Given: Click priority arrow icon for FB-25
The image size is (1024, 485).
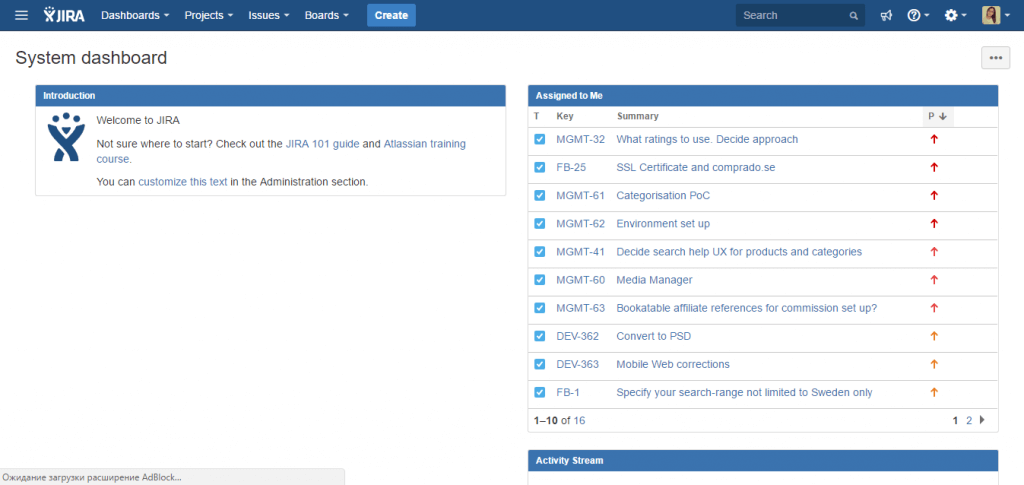Looking at the screenshot, I should click(934, 167).
